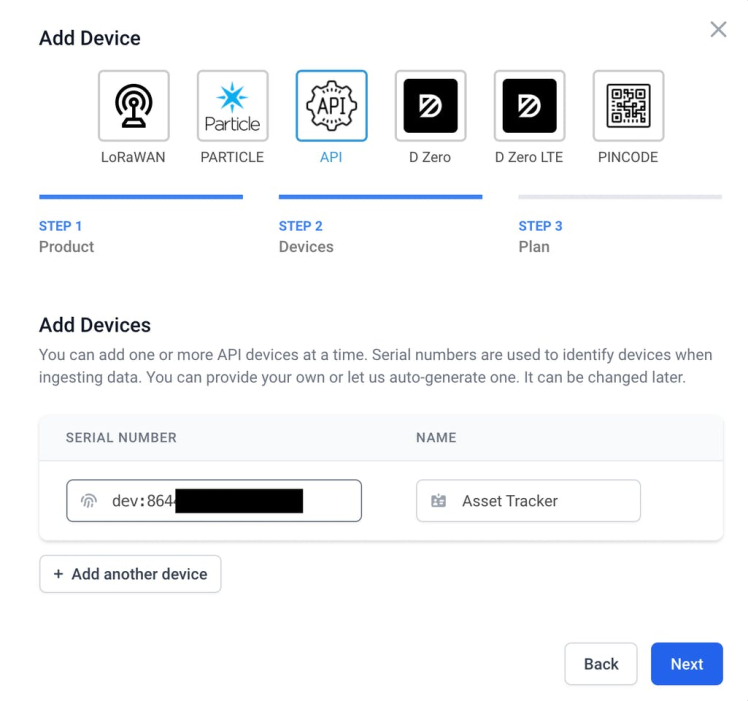This screenshot has height=701, width=748.
Task: Go Back to previous step
Action: click(601, 664)
